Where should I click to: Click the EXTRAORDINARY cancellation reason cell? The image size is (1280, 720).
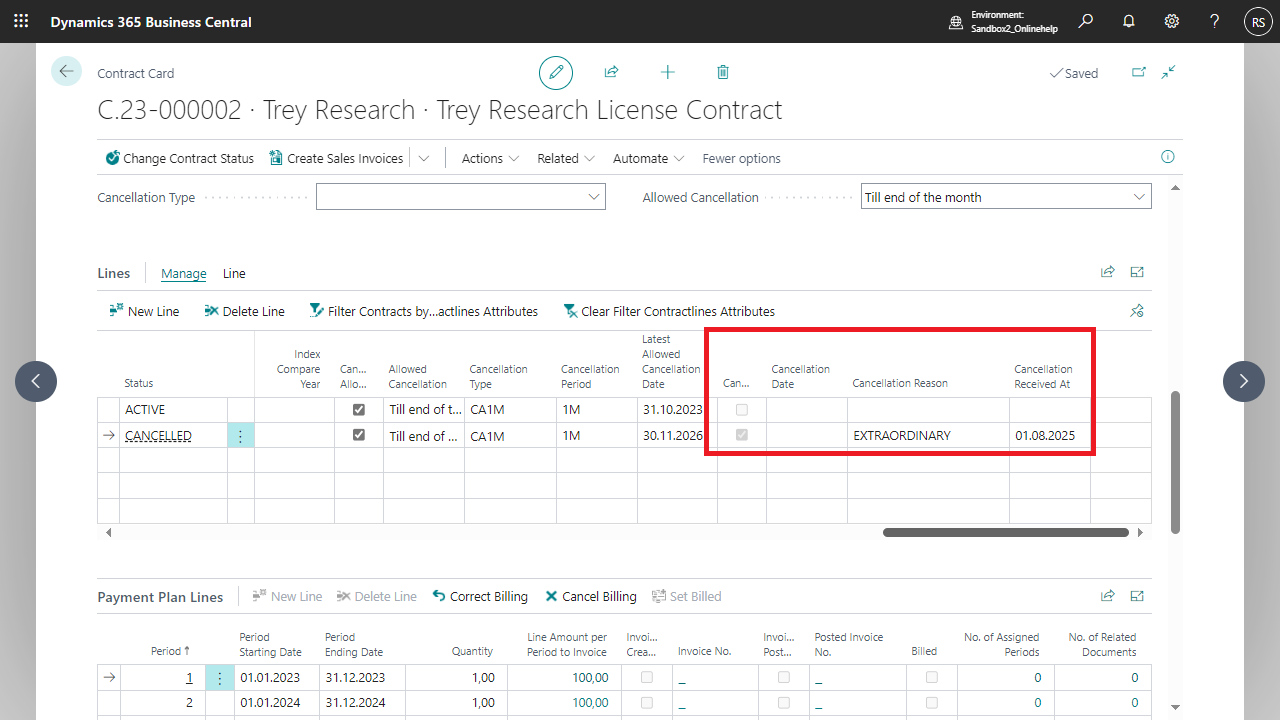[x=928, y=436]
